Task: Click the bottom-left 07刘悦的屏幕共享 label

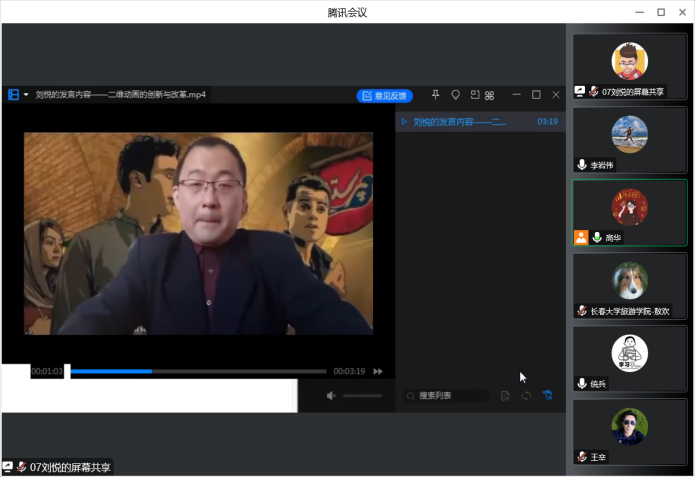Action: [70, 467]
